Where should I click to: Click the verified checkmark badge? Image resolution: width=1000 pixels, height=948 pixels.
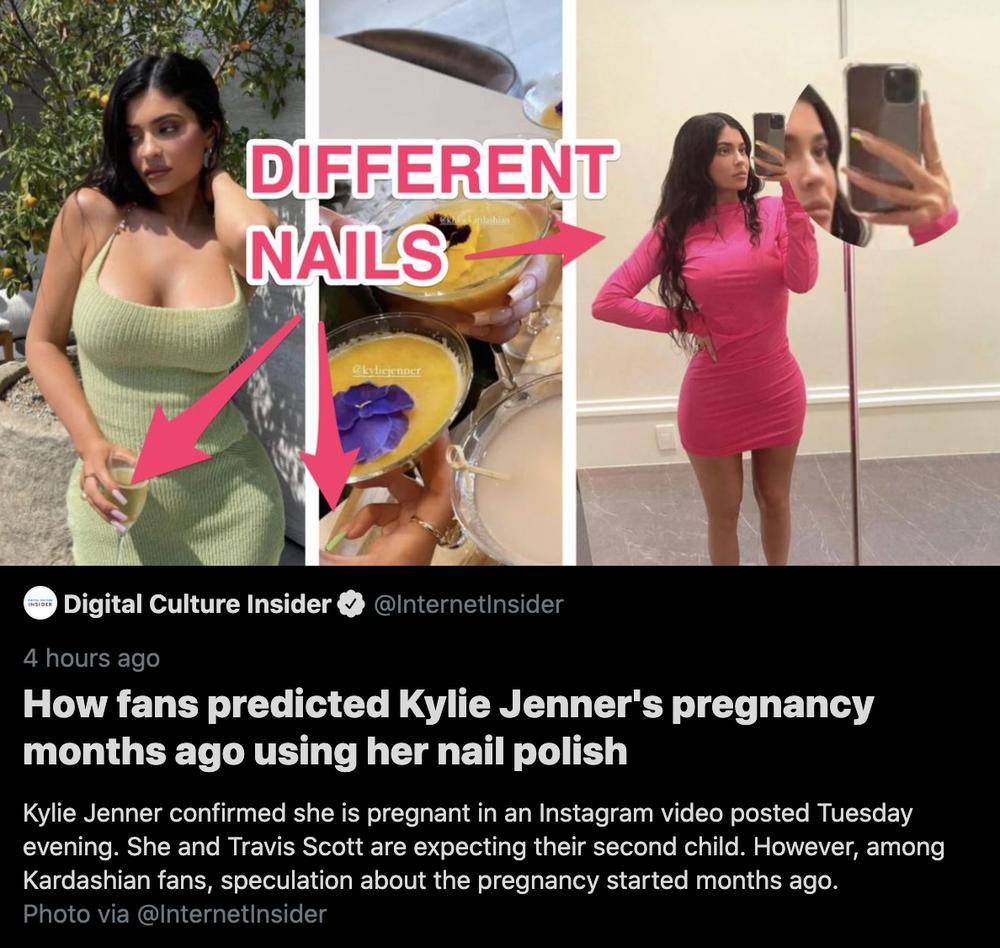(350, 604)
